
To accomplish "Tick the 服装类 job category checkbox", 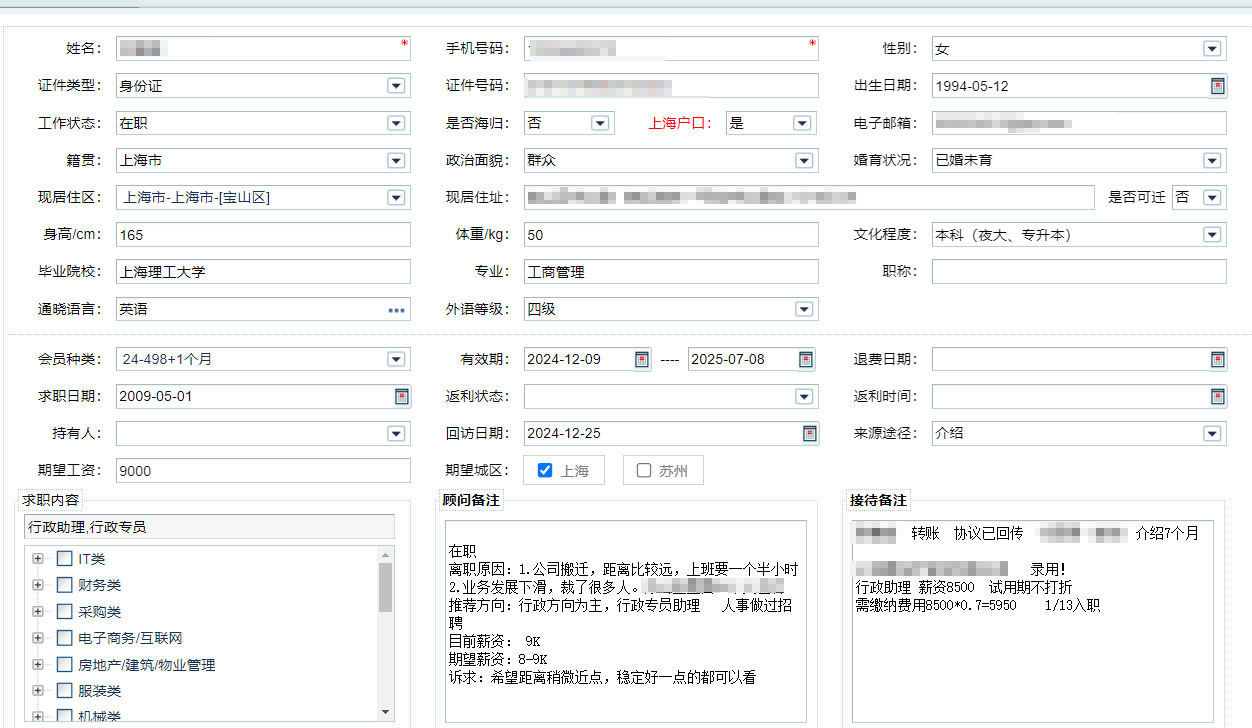I will 64,691.
